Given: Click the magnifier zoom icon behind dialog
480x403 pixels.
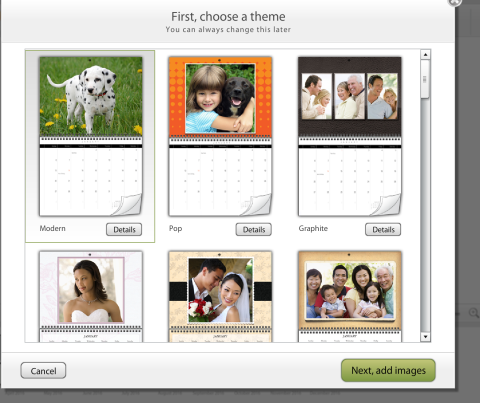Looking at the screenshot, I should point(474,313).
